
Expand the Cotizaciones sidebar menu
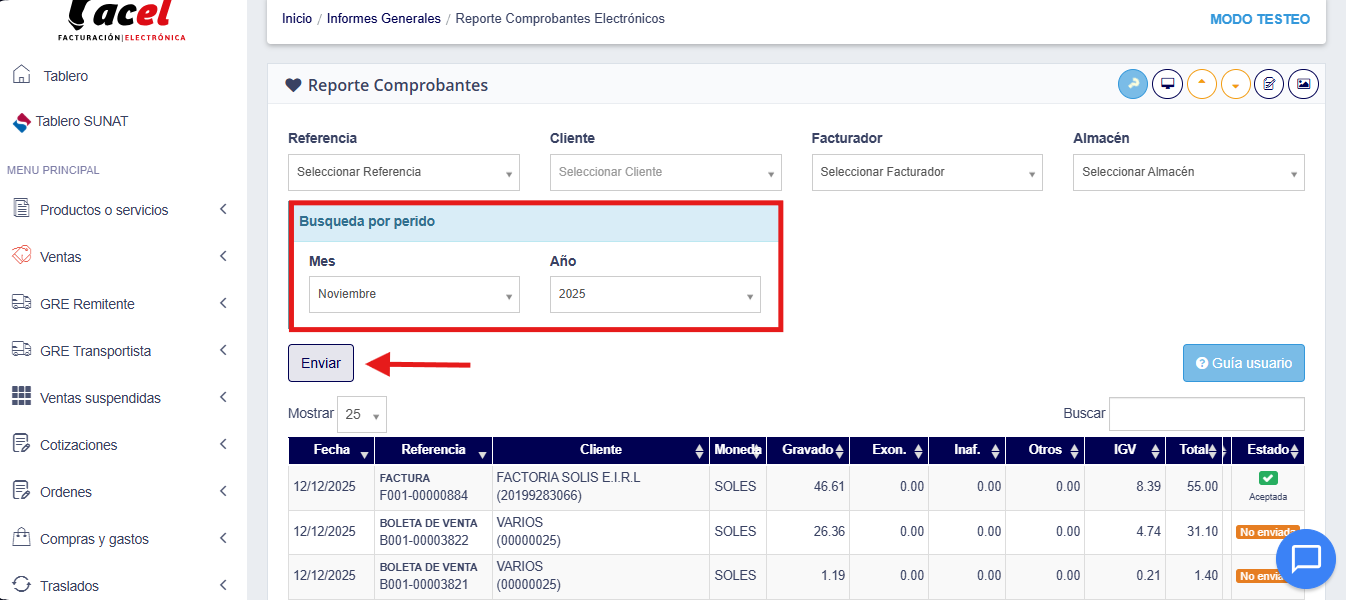pyautogui.click(x=120, y=445)
